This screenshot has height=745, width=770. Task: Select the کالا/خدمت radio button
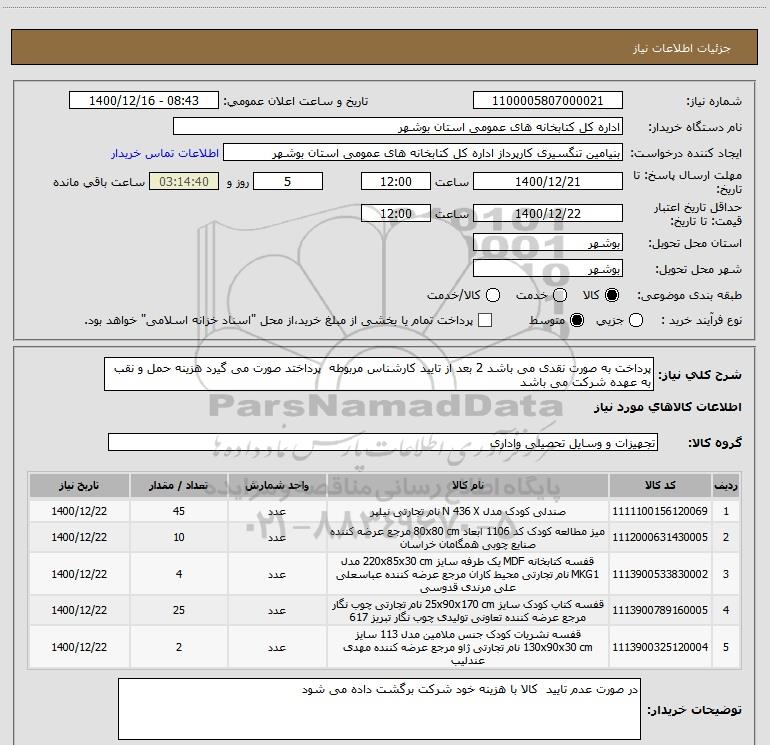pos(493,295)
